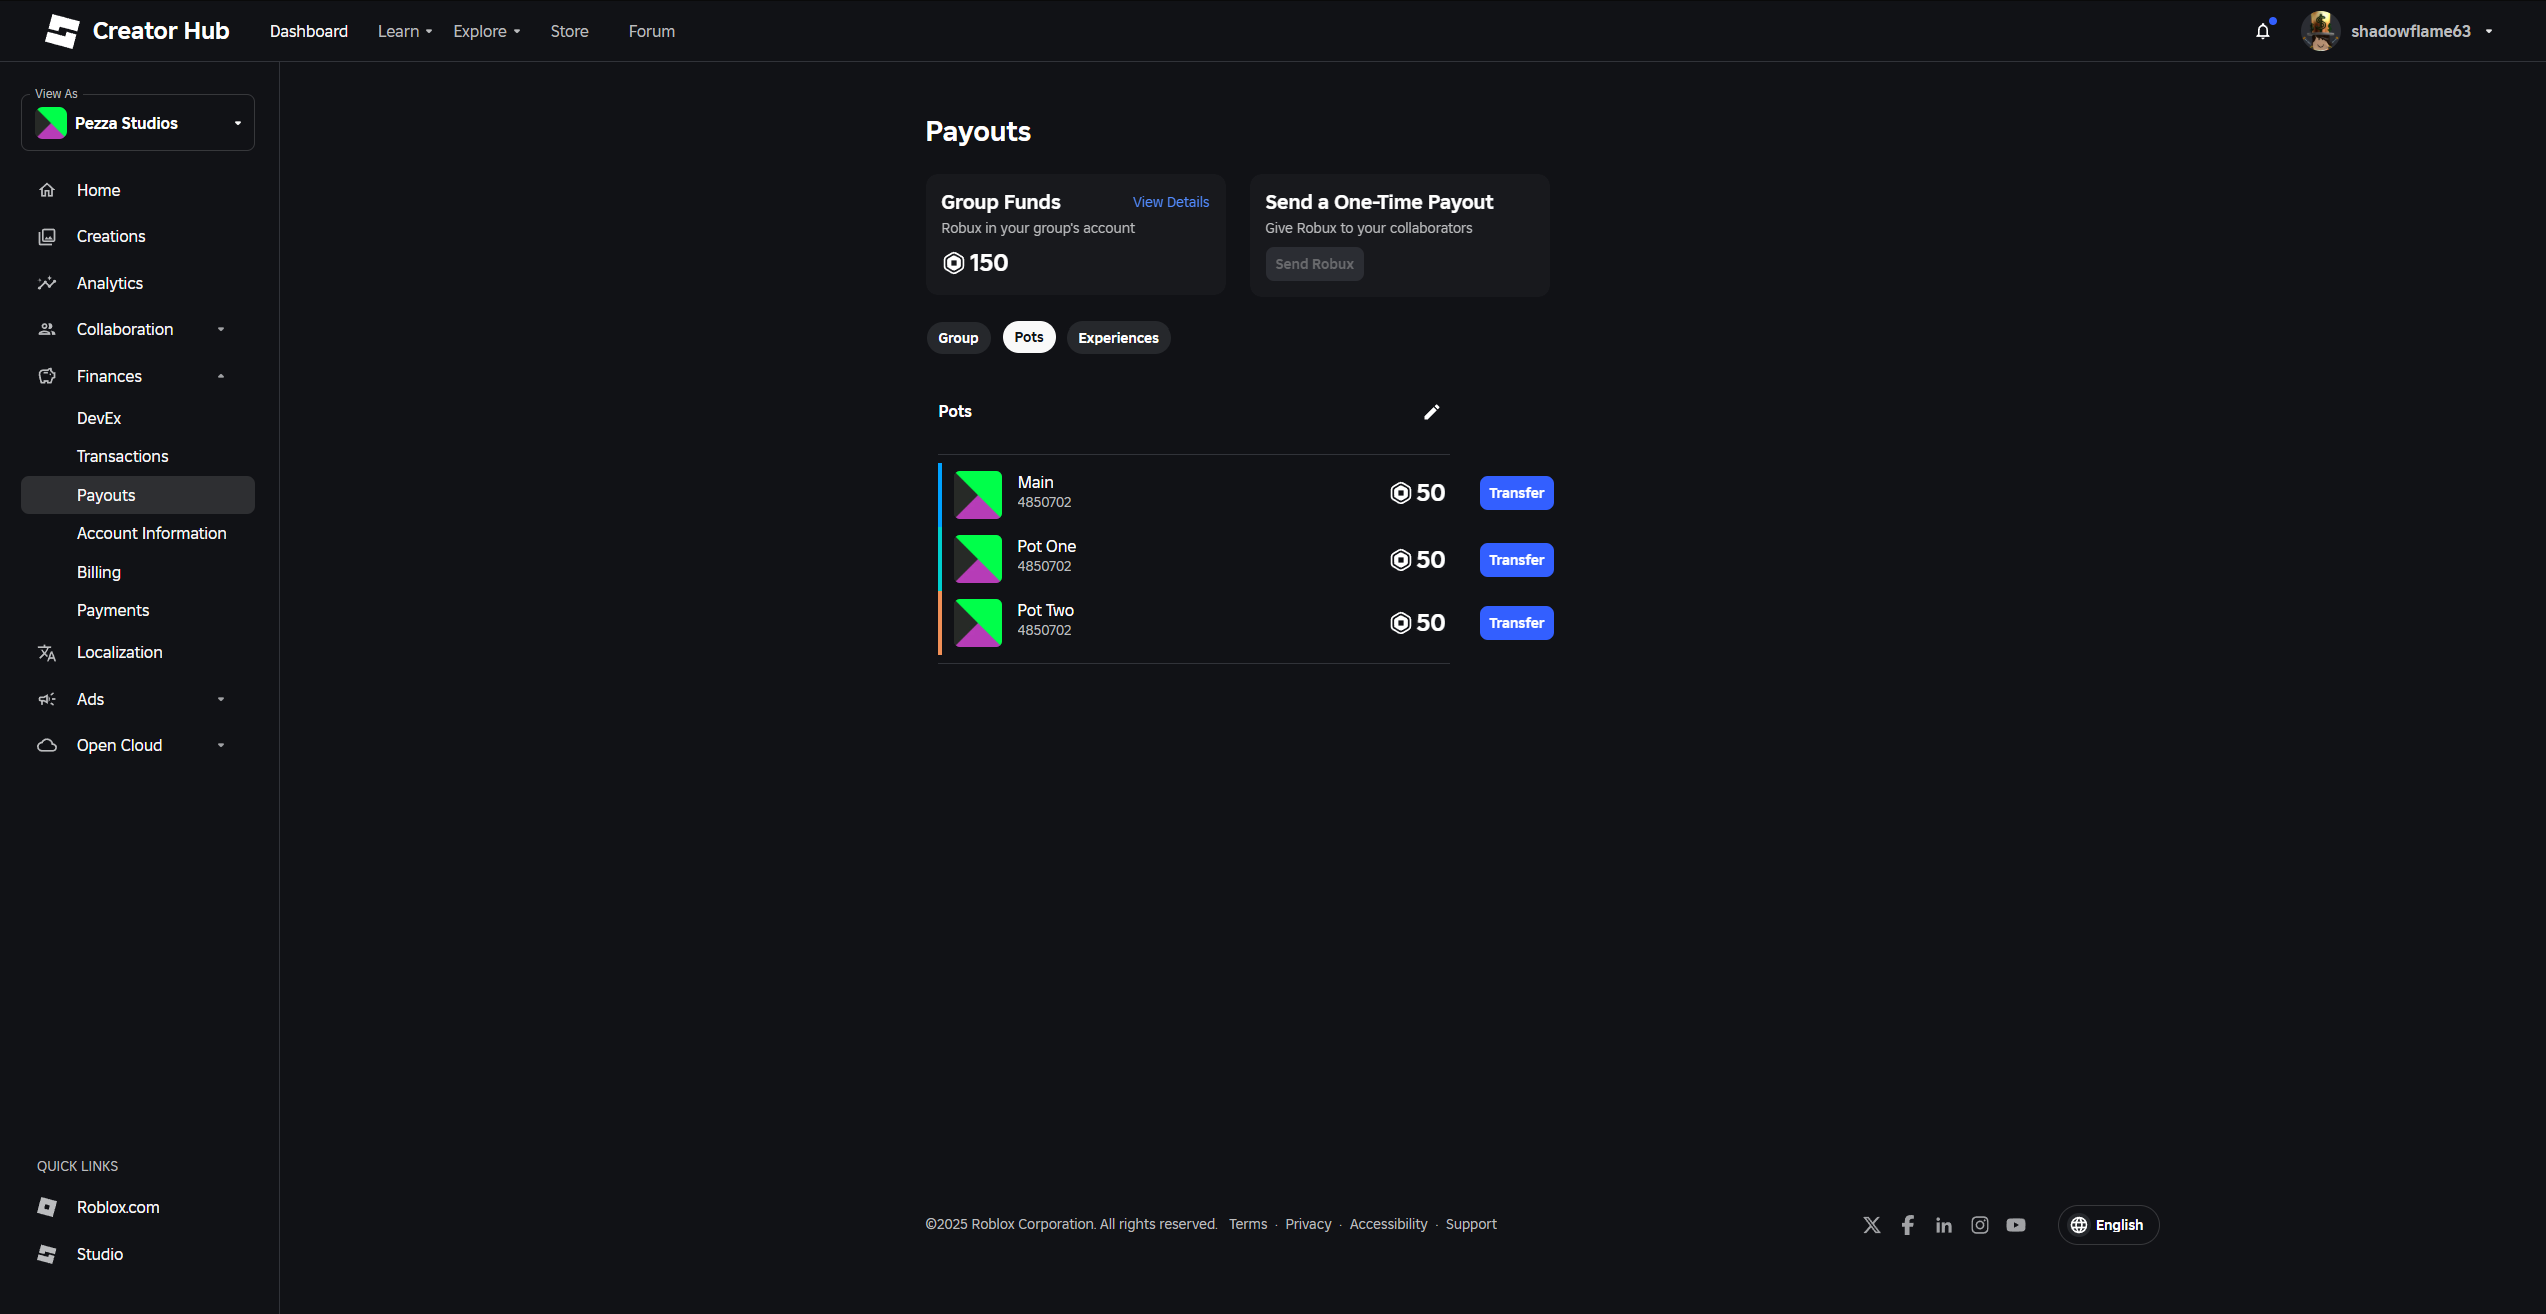The image size is (2546, 1314).
Task: Open the English language selector
Action: [2108, 1225]
